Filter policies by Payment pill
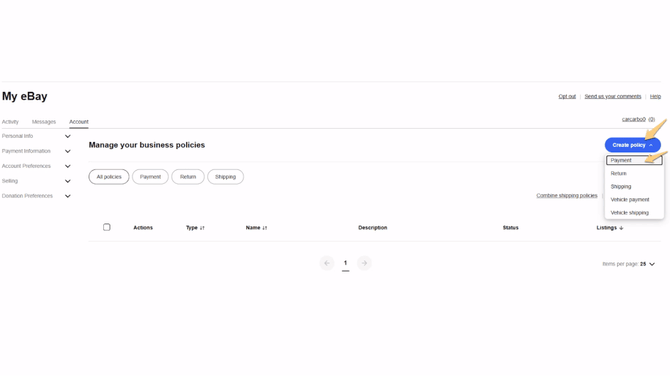The width and height of the screenshot is (670, 376). click(x=150, y=177)
